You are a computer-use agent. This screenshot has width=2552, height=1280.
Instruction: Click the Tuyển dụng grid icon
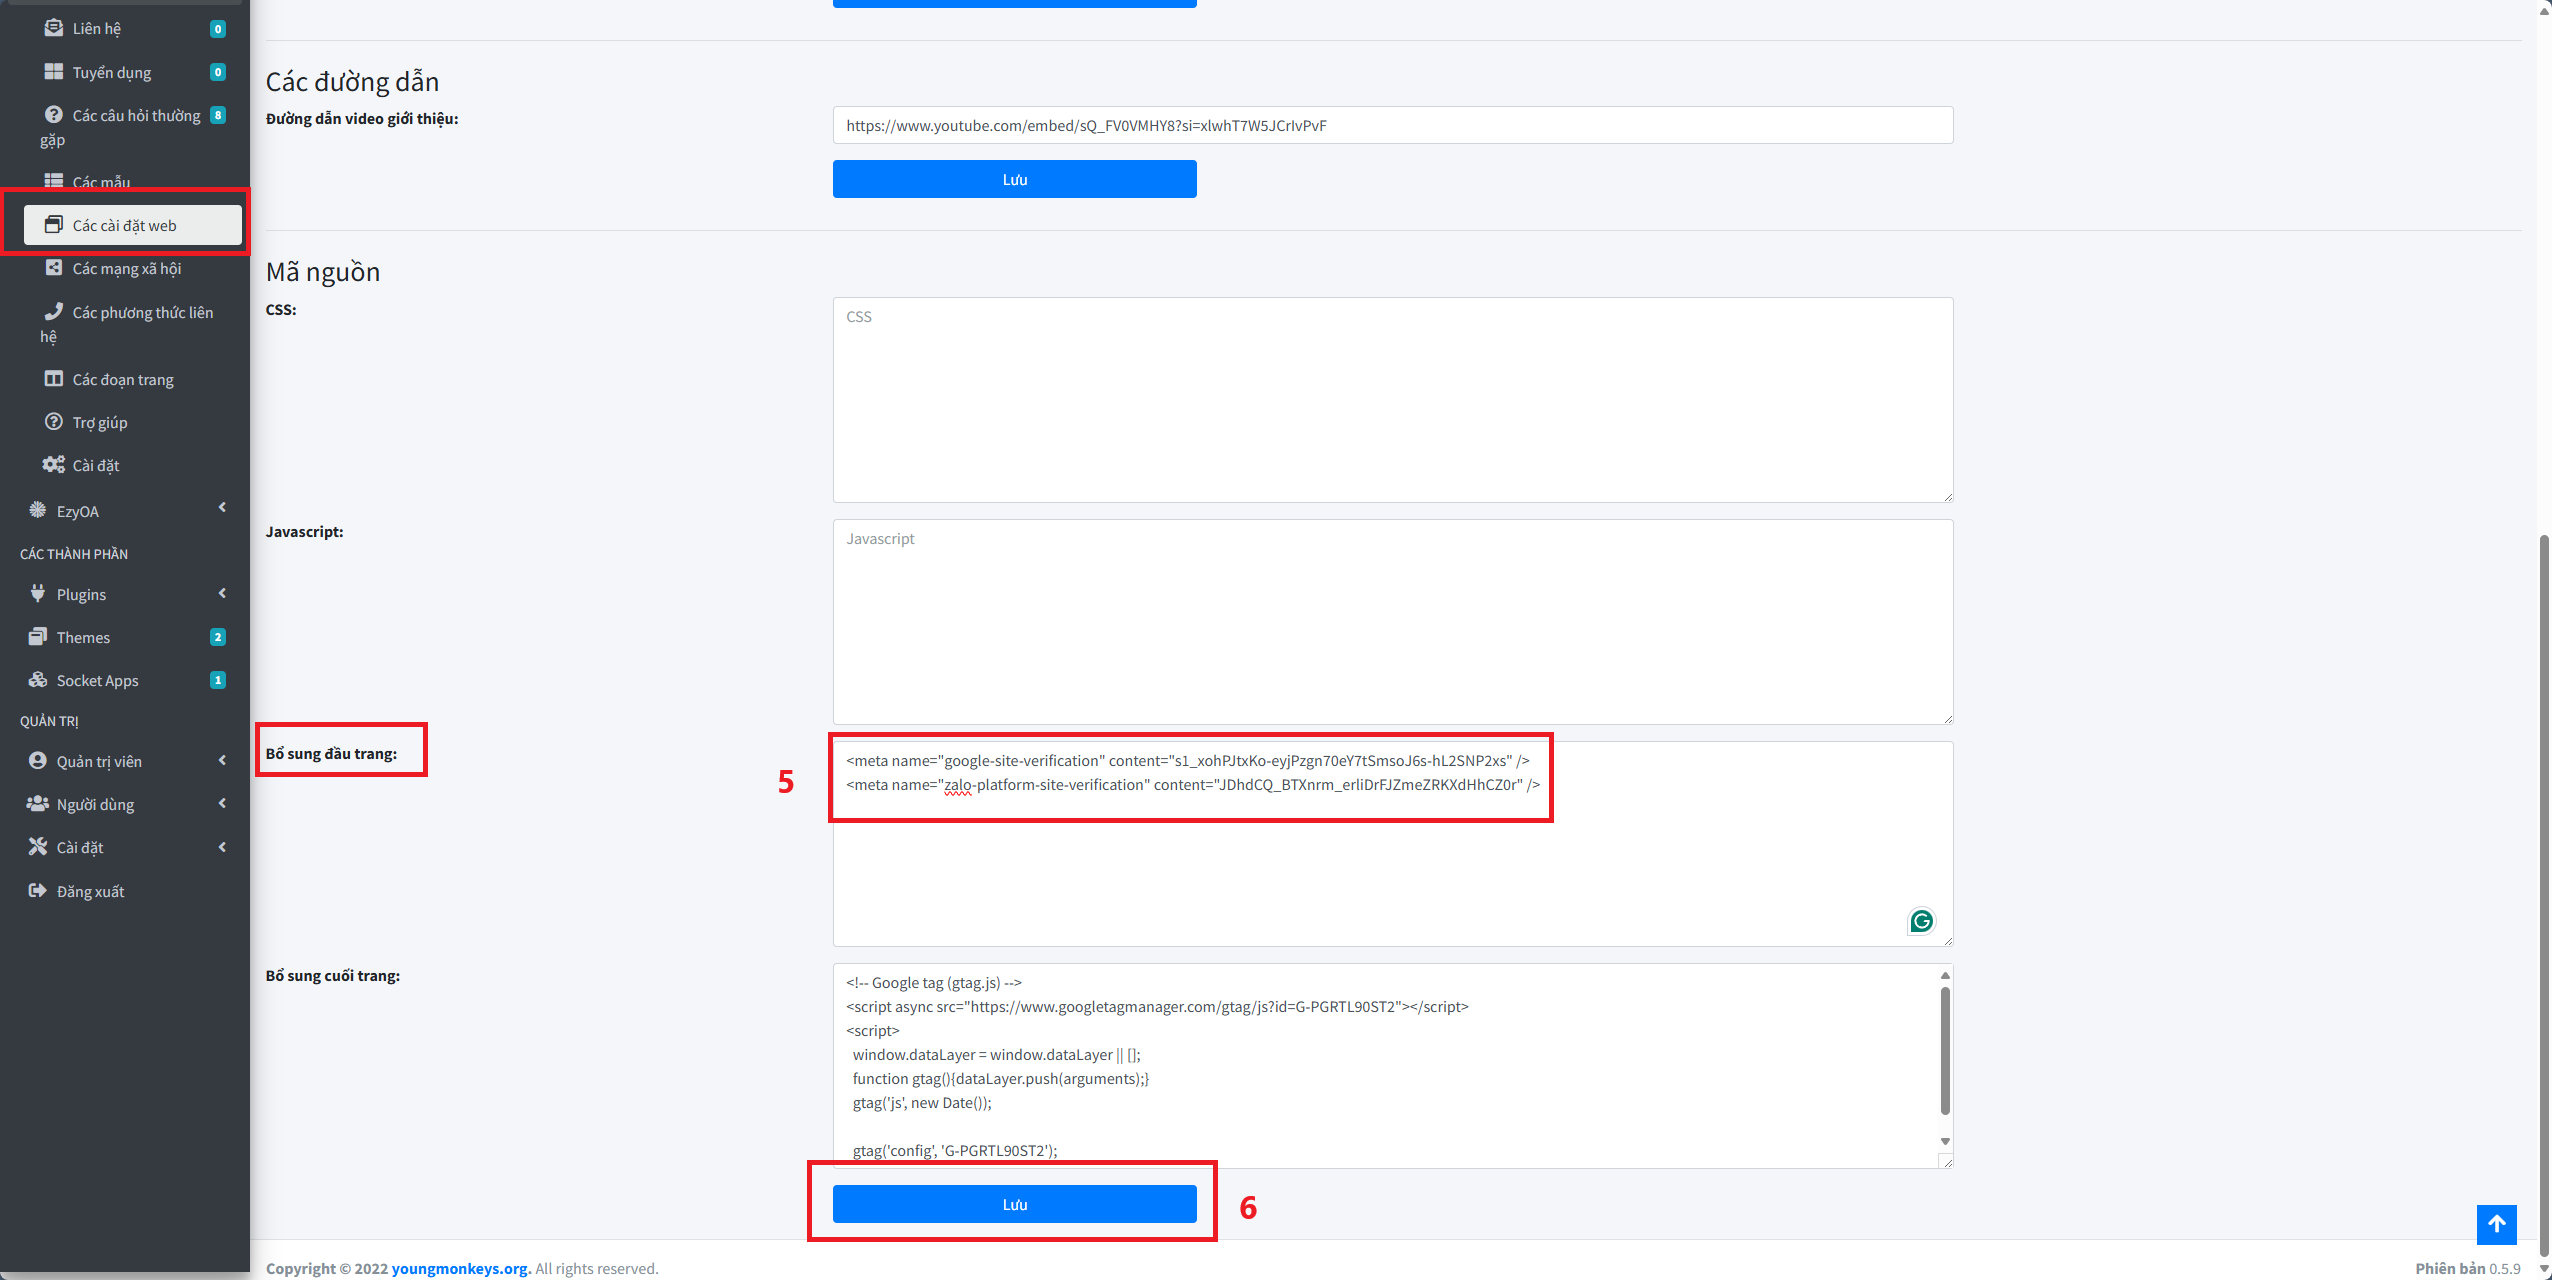pos(54,71)
